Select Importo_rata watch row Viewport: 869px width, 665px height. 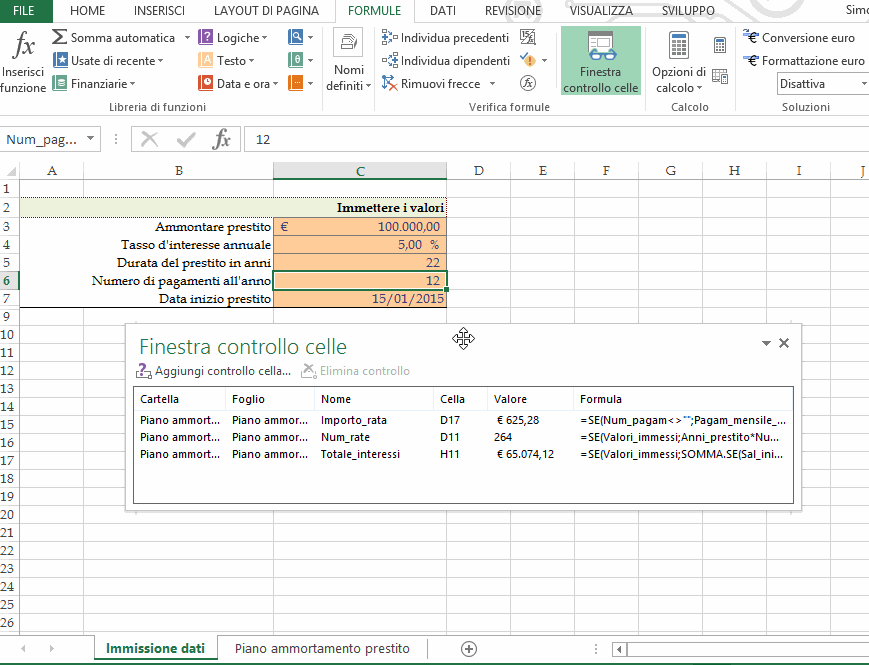click(463, 420)
